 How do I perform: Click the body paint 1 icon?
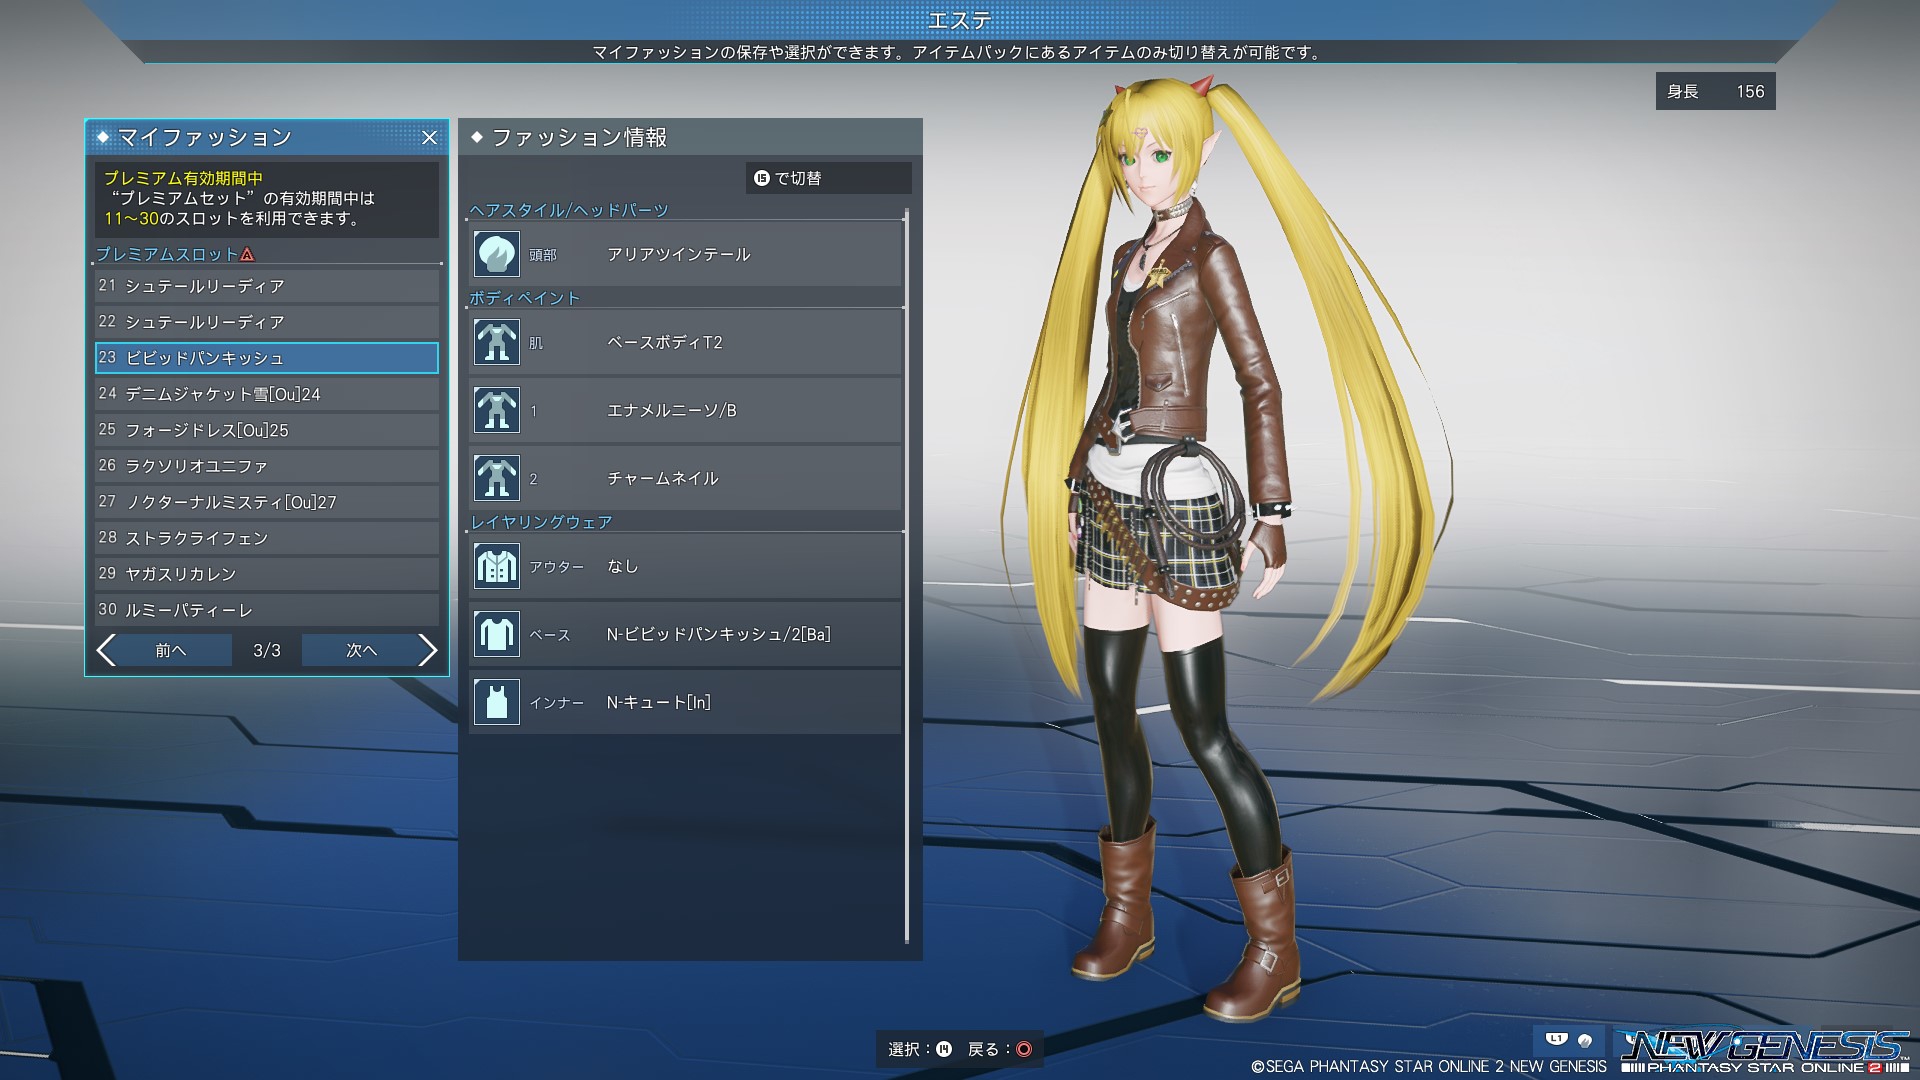(496, 410)
